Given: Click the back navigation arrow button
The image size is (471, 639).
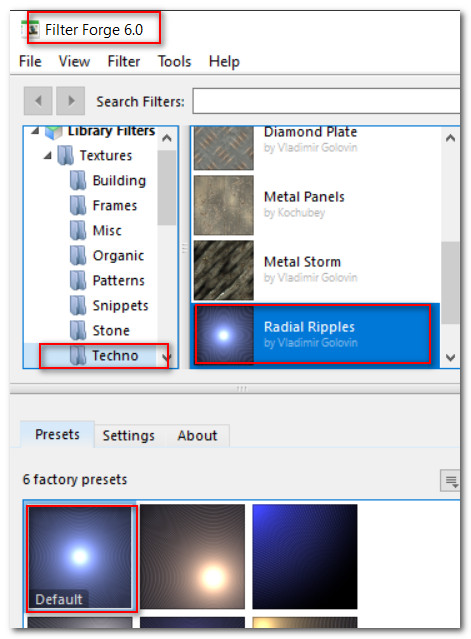Looking at the screenshot, I should (x=38, y=101).
